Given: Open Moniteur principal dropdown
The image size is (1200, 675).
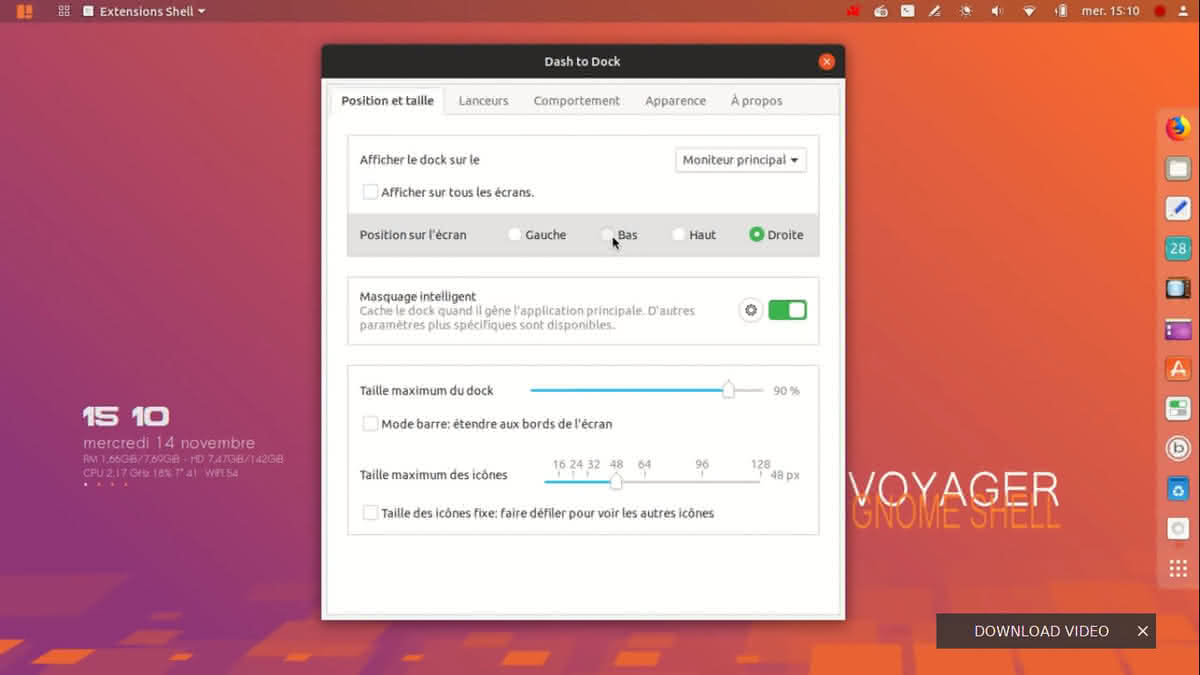Looking at the screenshot, I should 741,160.
